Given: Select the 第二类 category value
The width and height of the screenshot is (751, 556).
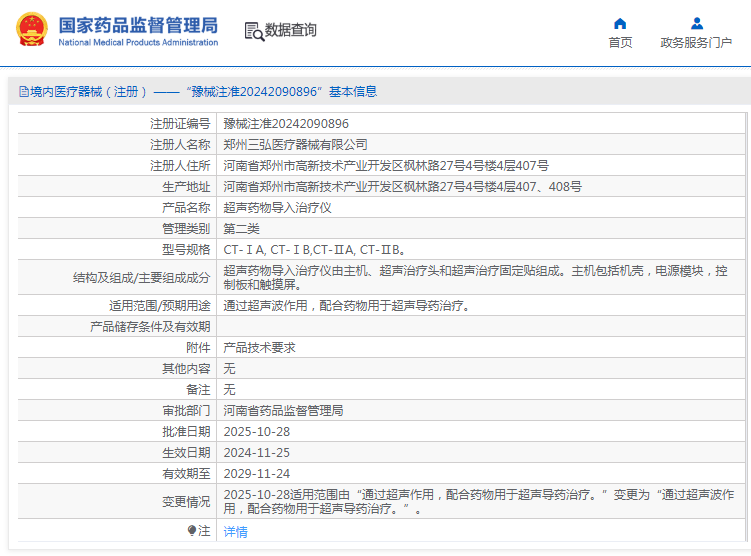Looking at the screenshot, I should pyautogui.click(x=241, y=229).
